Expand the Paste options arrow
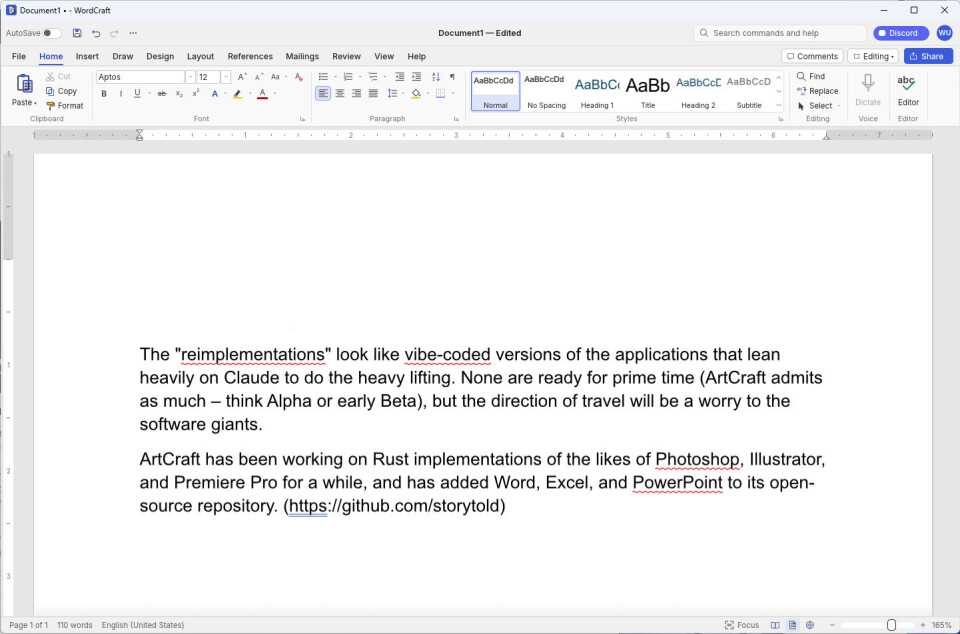Image resolution: width=960 pixels, height=634 pixels. tap(36, 103)
